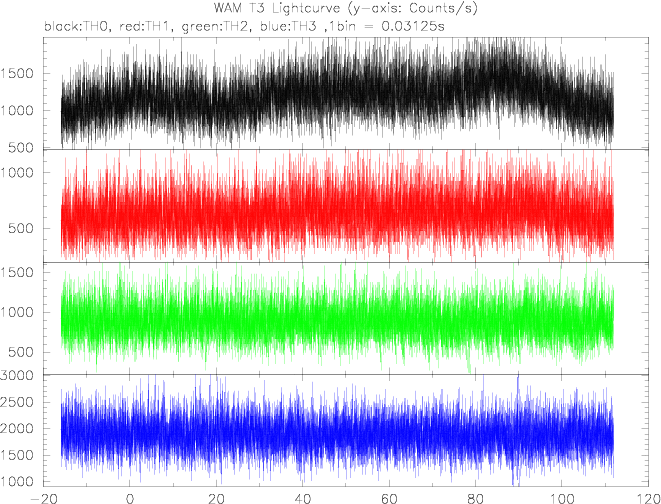Select the red TH1 lightcurve panel
661x504 pixels.
point(346,206)
